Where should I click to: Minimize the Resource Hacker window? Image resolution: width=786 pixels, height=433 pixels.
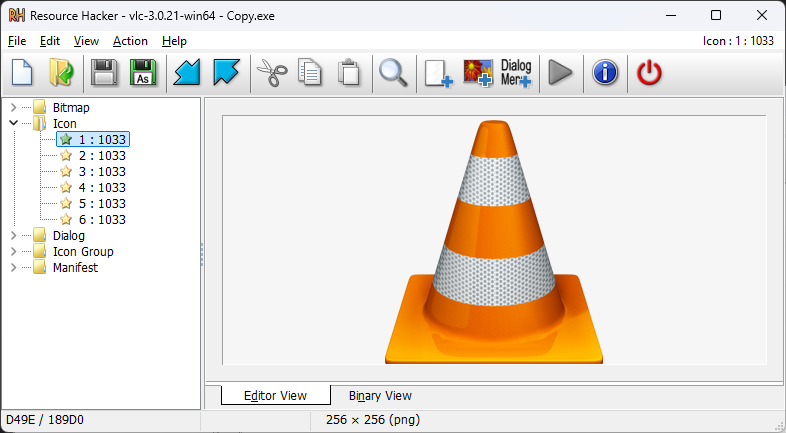[671, 16]
